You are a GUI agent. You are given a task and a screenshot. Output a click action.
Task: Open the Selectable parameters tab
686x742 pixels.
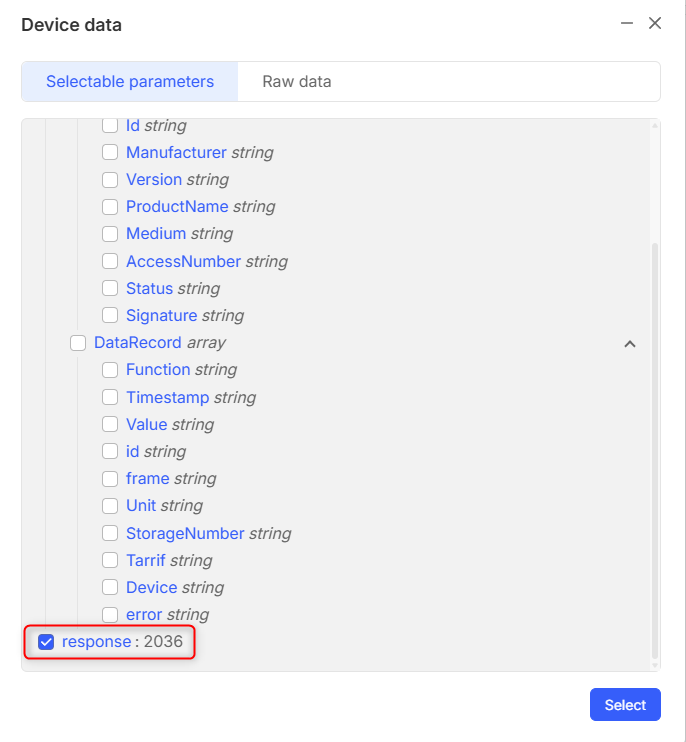pyautogui.click(x=130, y=81)
